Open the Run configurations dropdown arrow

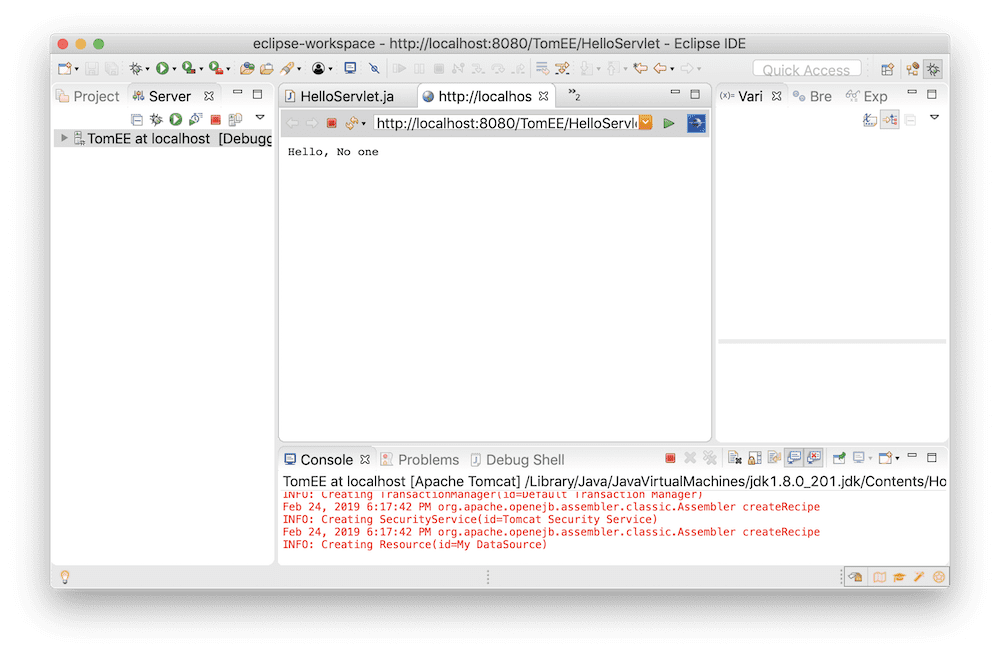click(x=174, y=69)
